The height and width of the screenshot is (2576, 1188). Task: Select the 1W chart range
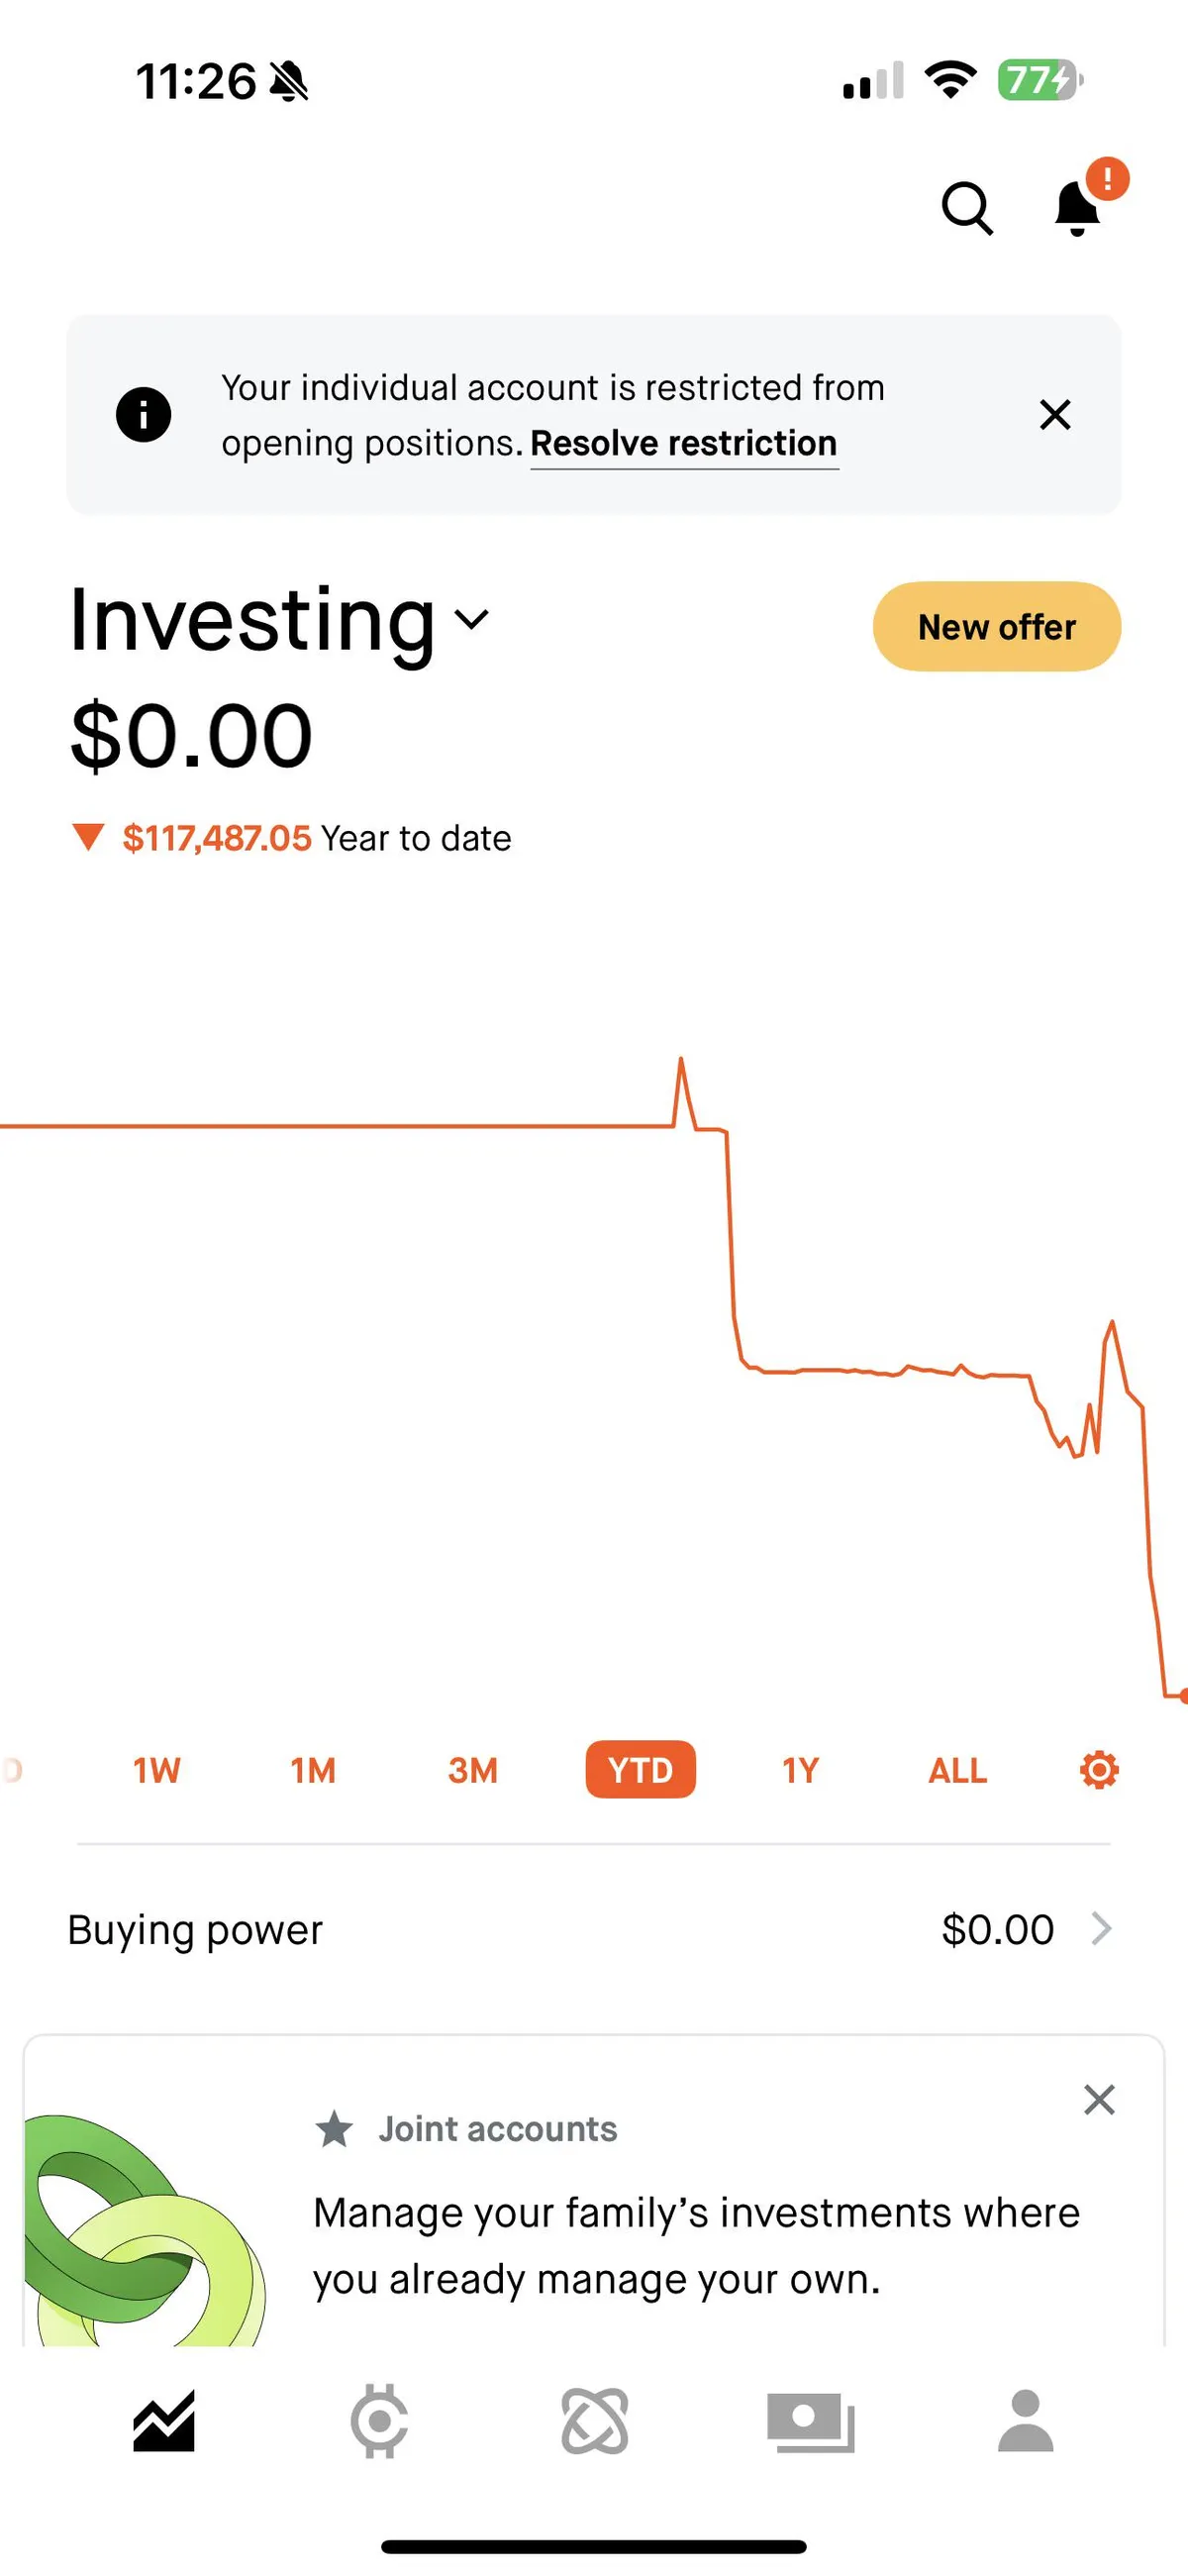(157, 1770)
